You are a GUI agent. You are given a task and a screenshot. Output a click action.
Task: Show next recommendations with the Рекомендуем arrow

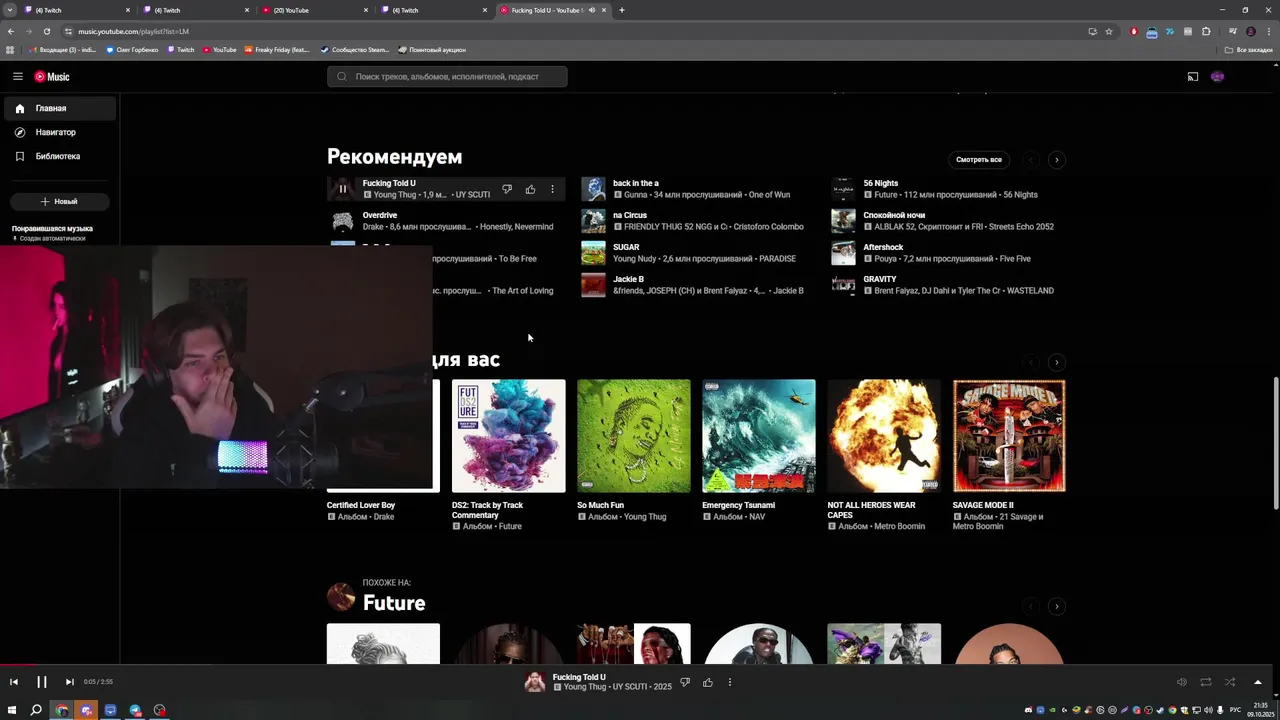pos(1056,160)
